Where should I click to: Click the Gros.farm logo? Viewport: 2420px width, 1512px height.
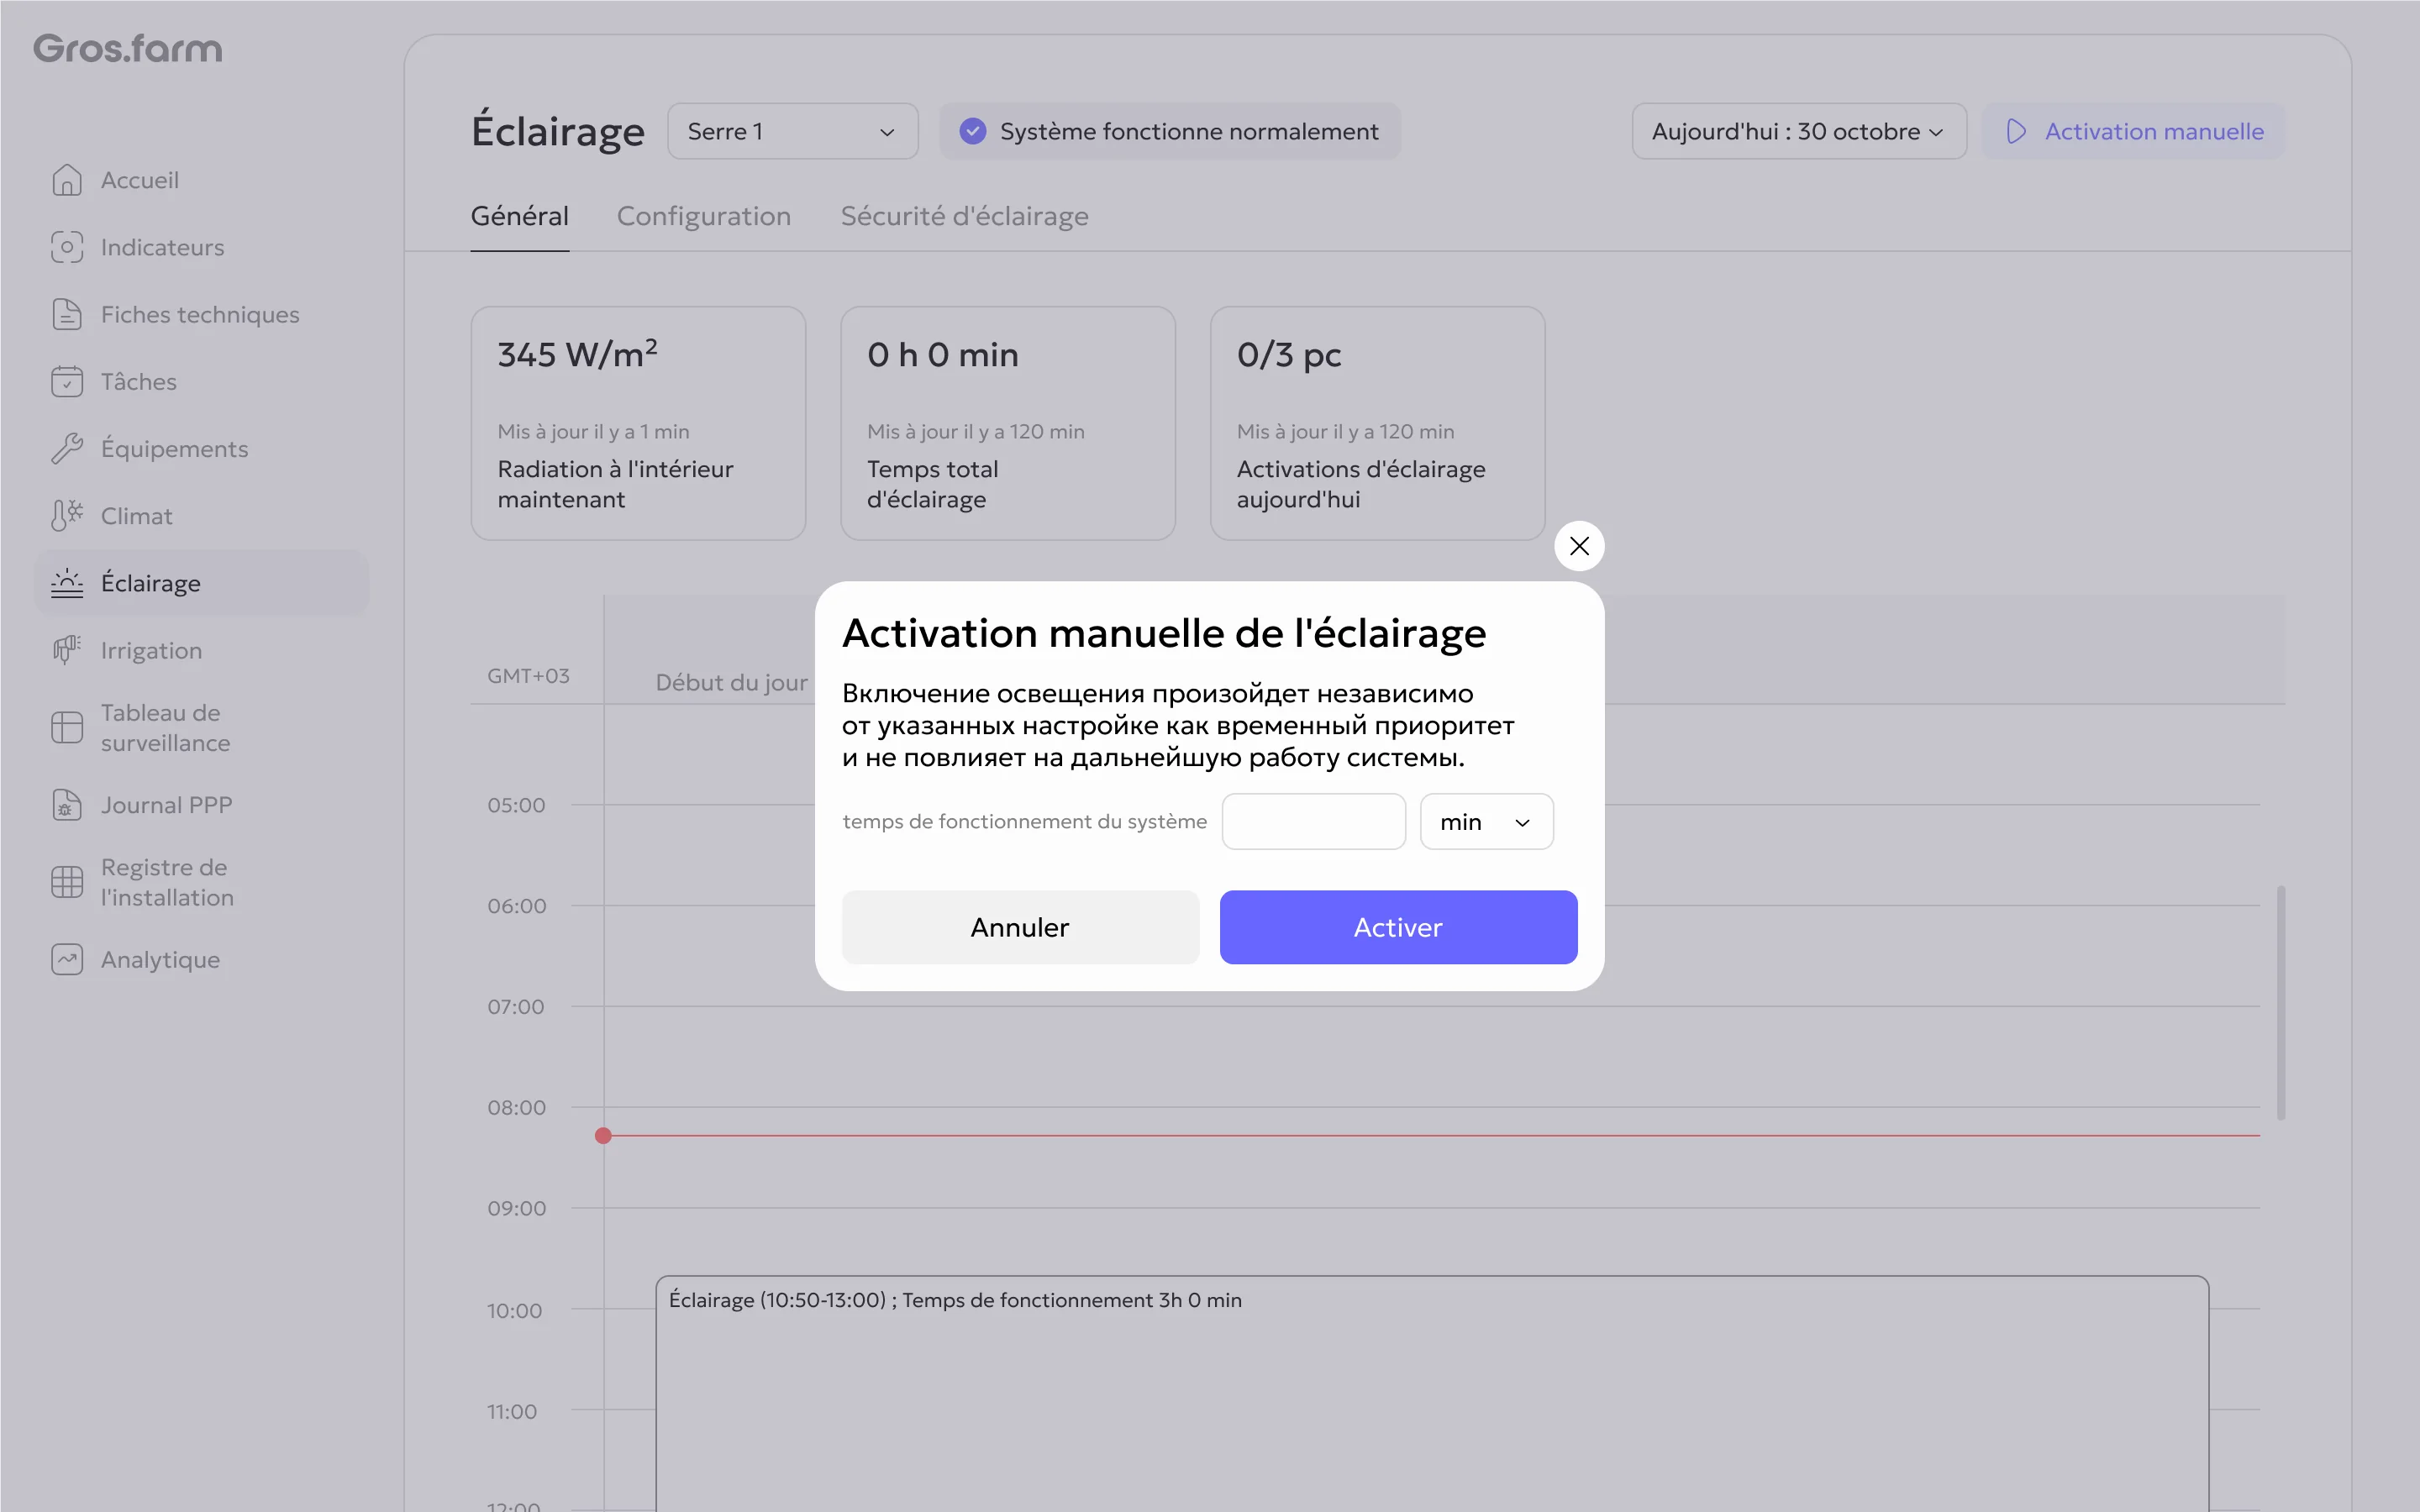pyautogui.click(x=128, y=49)
